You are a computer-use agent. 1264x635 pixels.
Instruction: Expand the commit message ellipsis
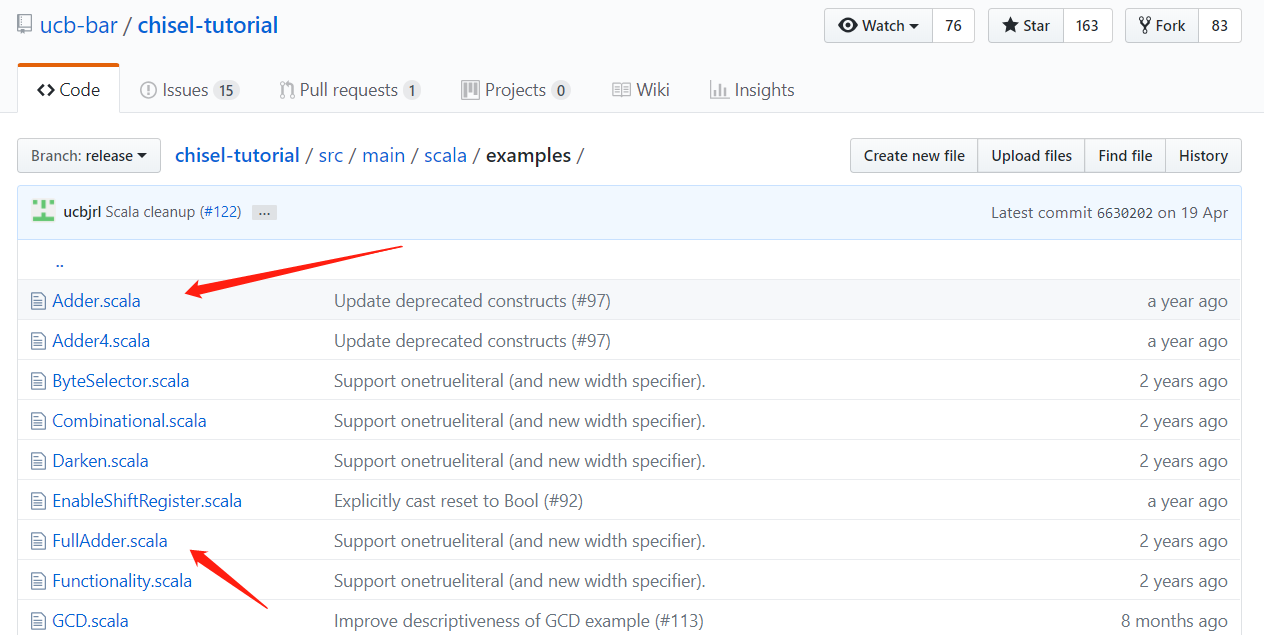pyautogui.click(x=264, y=212)
